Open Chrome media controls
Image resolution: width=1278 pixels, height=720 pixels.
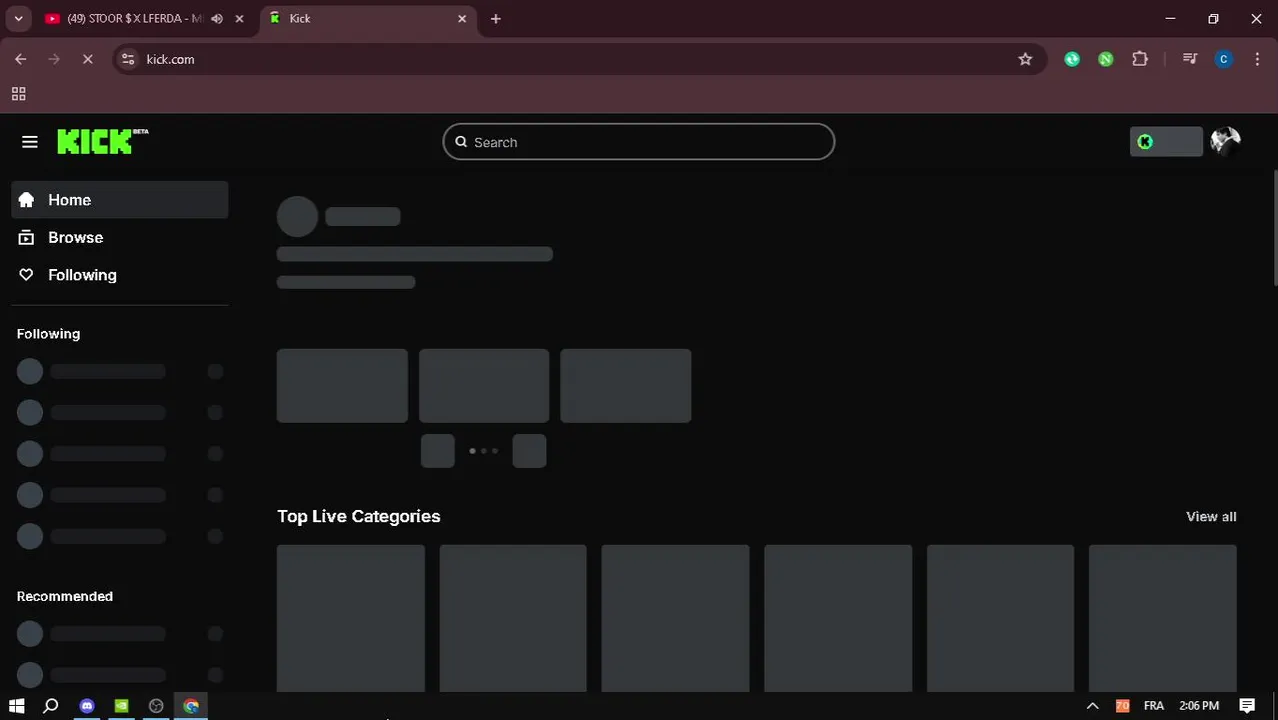click(1189, 59)
